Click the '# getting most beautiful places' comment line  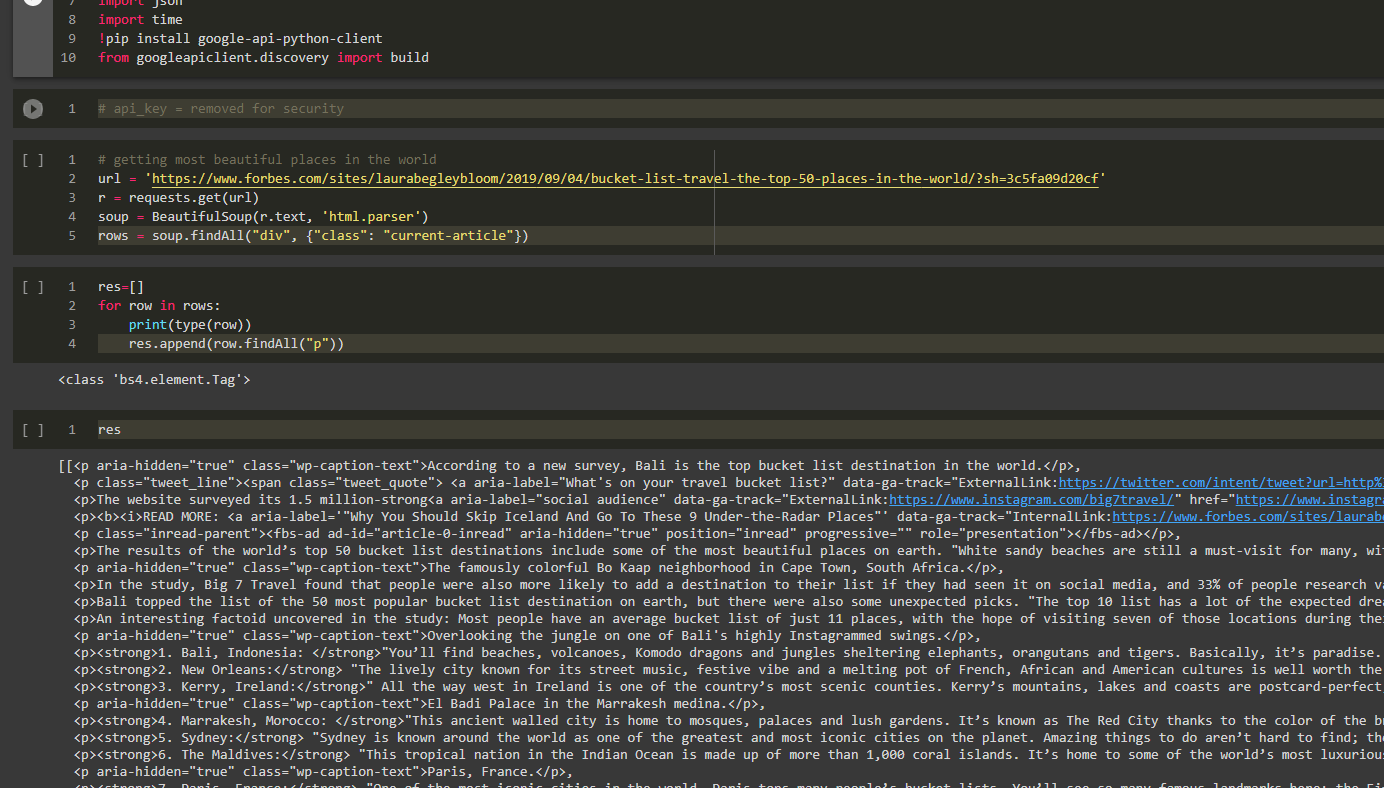[267, 160]
